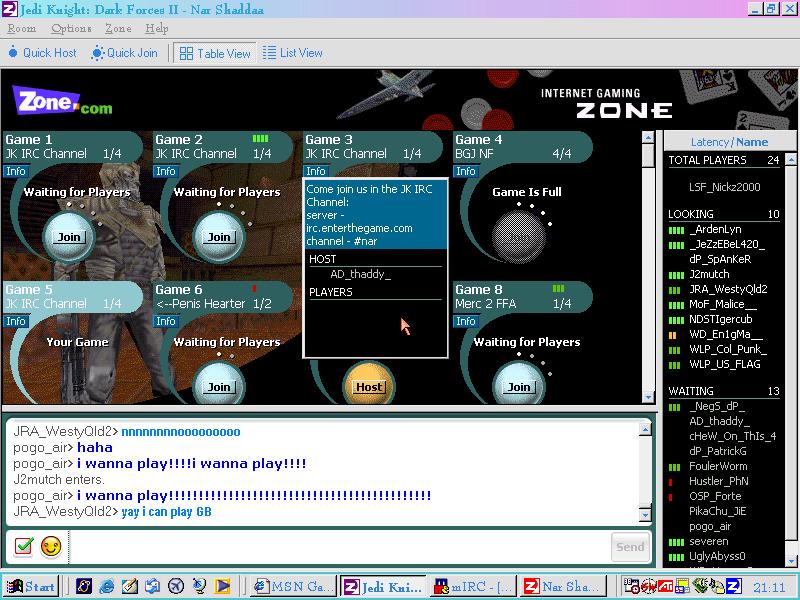Viewport: 800px width, 600px height.
Task: Click the chat message input field
Action: point(339,547)
